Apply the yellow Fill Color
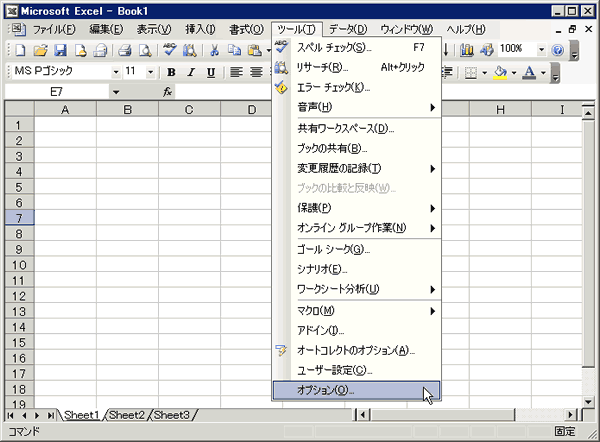Screen dimensions: 600x442 click(x=500, y=72)
